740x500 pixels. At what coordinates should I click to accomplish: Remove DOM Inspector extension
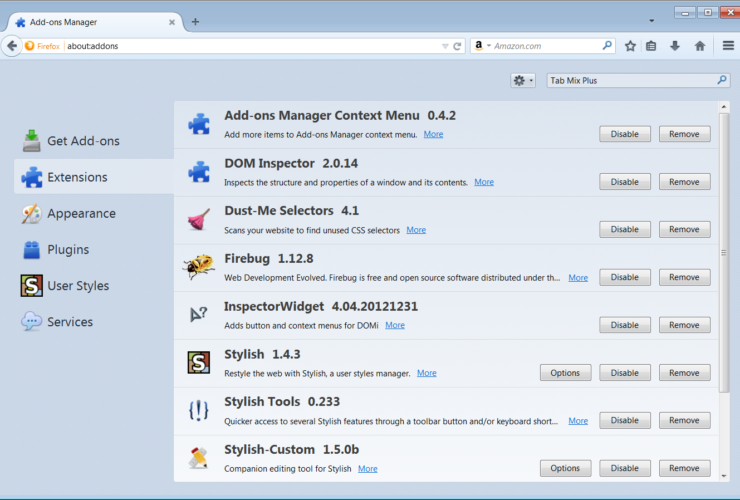684,182
